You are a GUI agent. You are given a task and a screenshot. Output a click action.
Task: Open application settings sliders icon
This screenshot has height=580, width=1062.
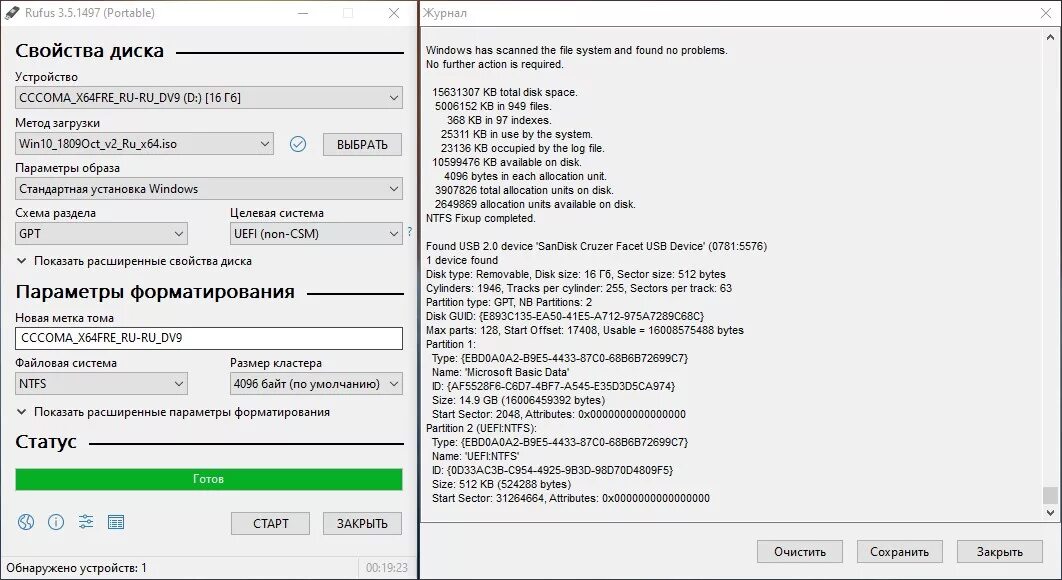pyautogui.click(x=86, y=522)
